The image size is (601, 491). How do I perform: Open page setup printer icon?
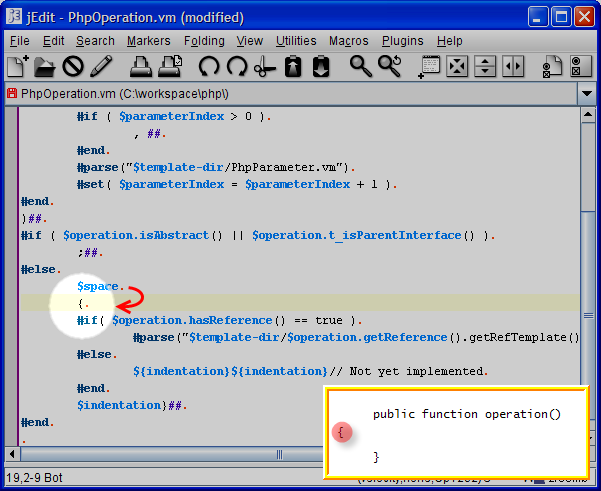[x=170, y=67]
